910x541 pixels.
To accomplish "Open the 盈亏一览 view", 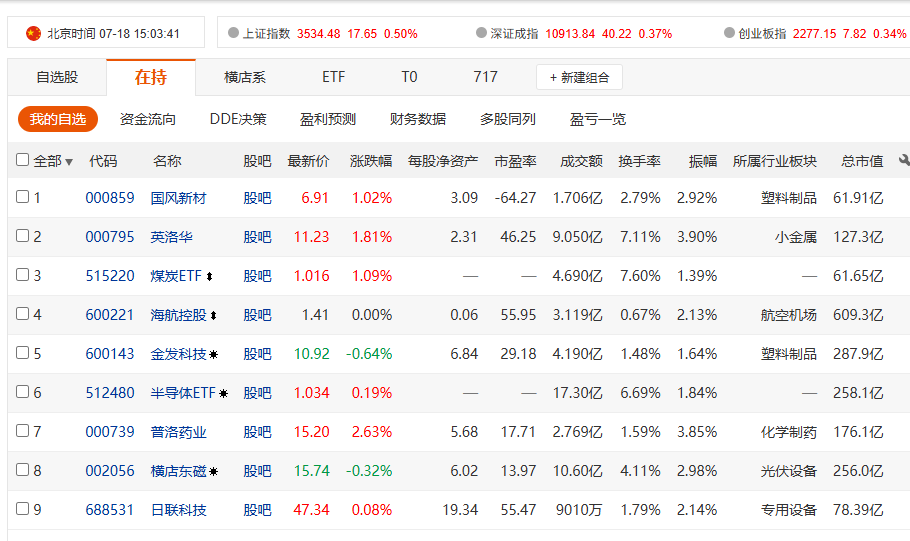I will pyautogui.click(x=598, y=119).
